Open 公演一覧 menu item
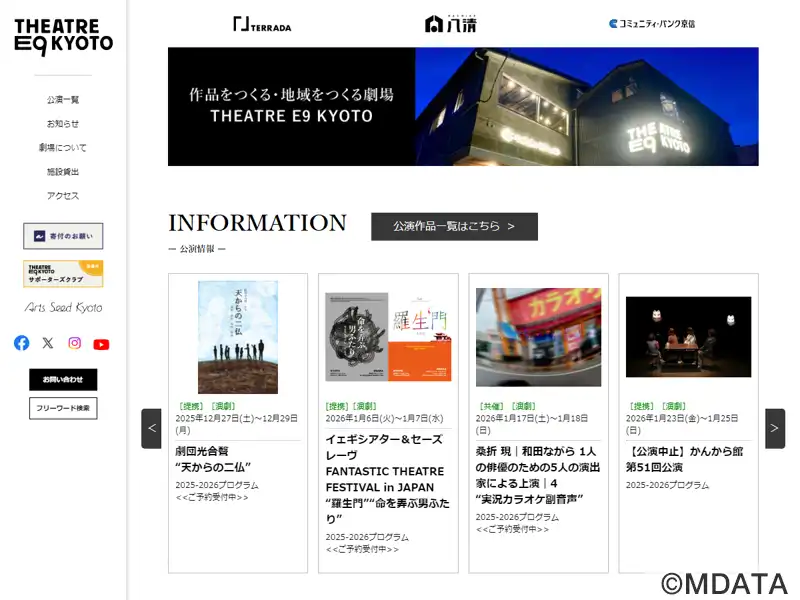Viewport: 800px width, 600px height. (63, 99)
